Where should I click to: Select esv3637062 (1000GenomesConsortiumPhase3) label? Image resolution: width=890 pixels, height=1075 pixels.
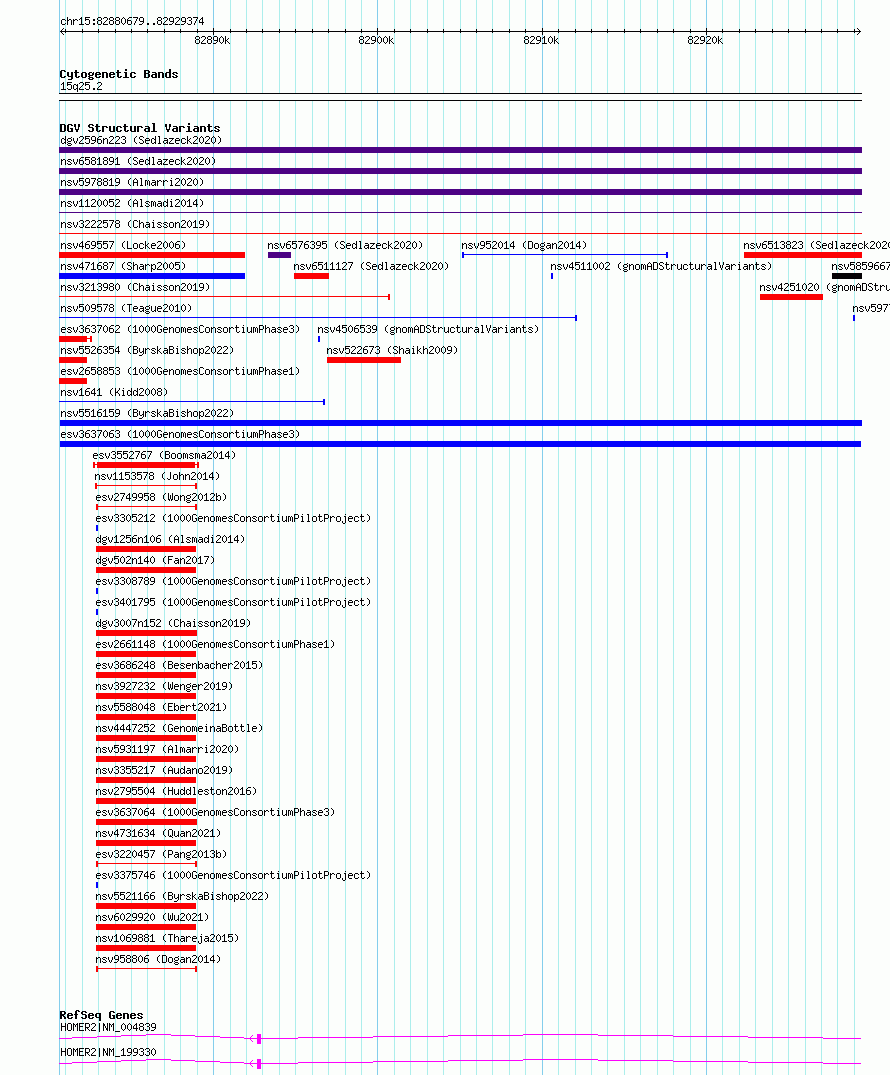[180, 330]
